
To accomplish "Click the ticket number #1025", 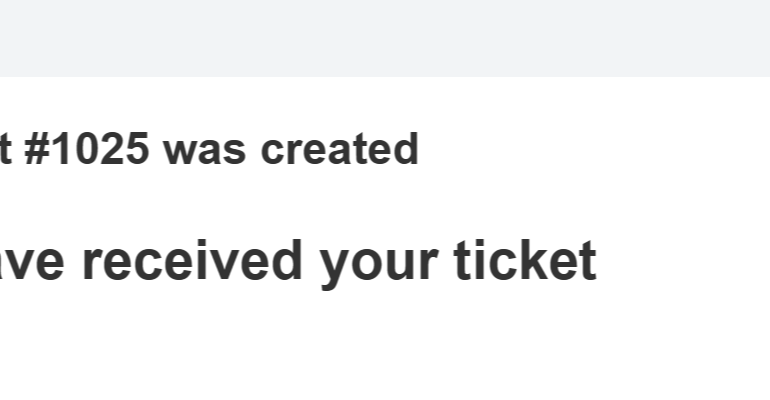I will [86, 150].
